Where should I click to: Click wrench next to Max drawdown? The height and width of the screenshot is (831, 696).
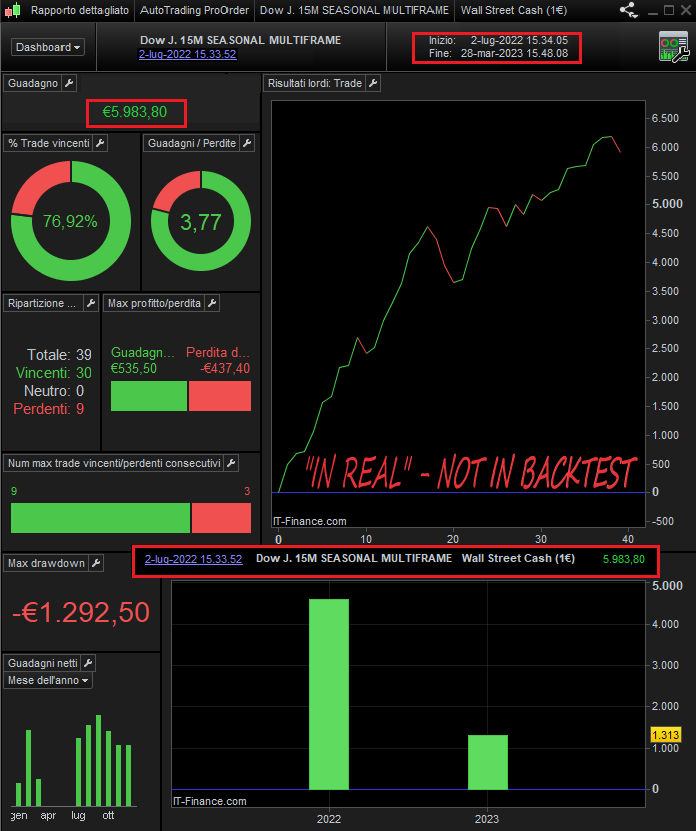pos(96,563)
